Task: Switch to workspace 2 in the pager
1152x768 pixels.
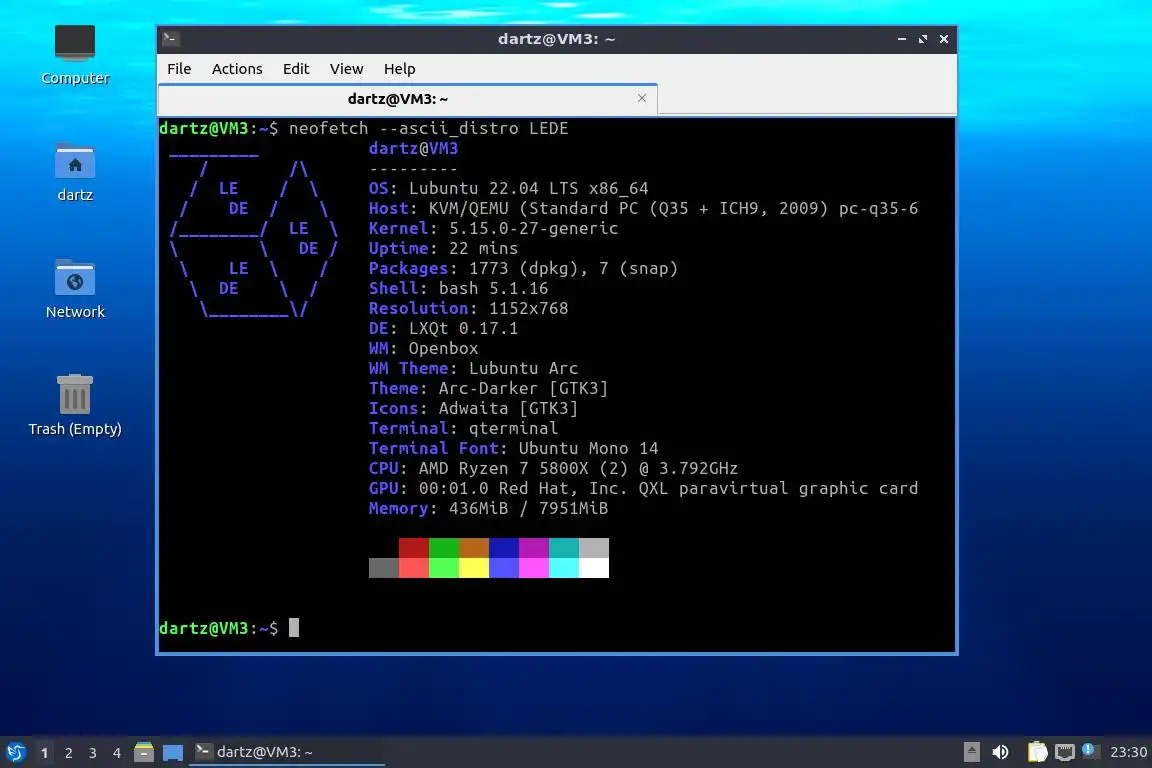Action: coord(68,753)
